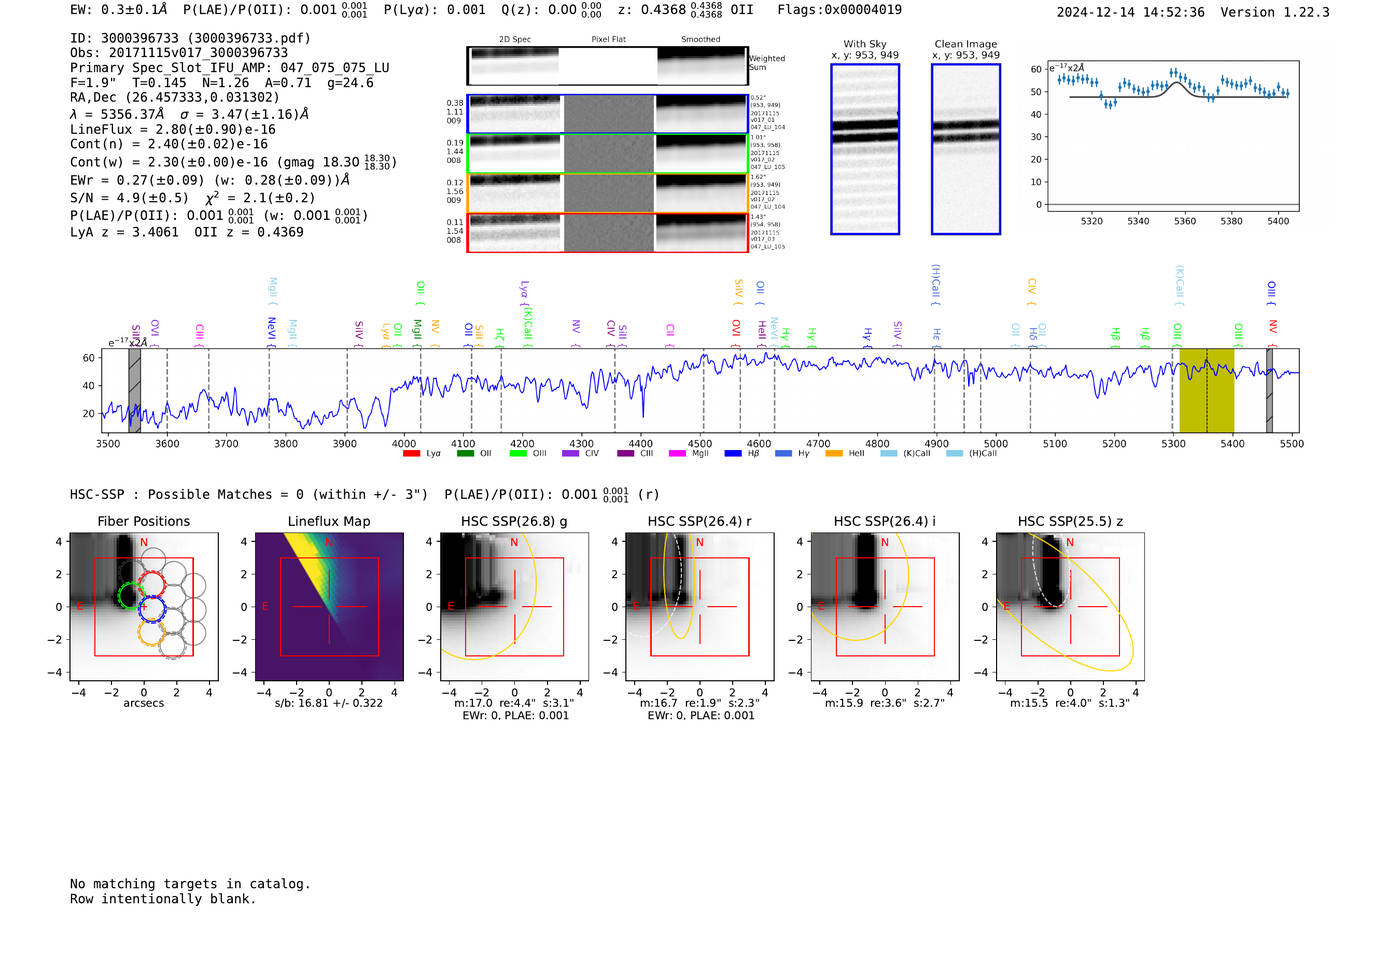
Task: Click the hatched gray region near 3550
Action: (x=134, y=390)
